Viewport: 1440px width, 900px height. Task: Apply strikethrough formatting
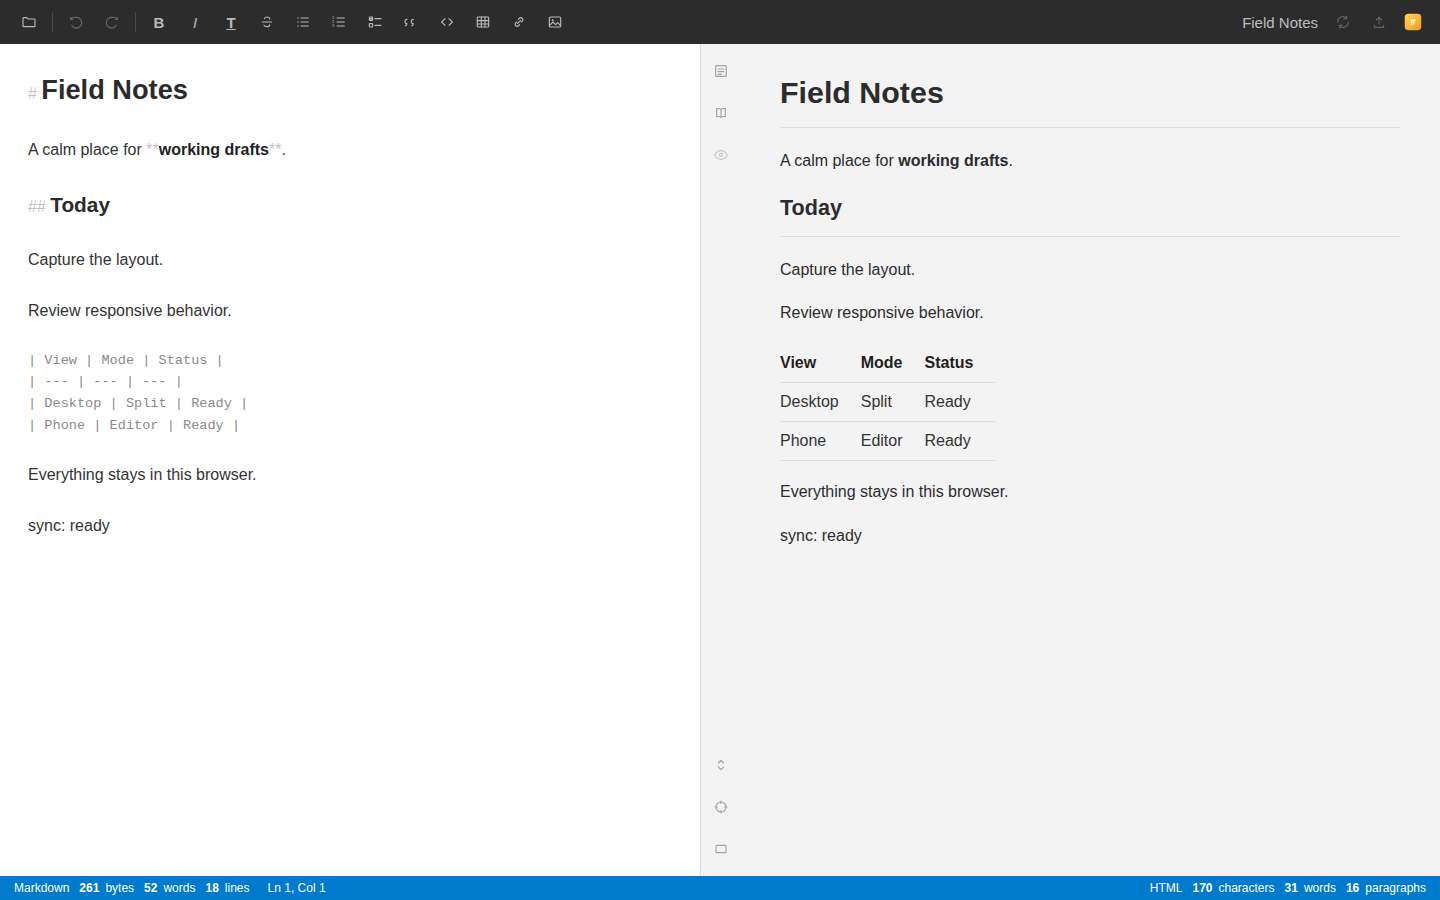pyautogui.click(x=267, y=22)
